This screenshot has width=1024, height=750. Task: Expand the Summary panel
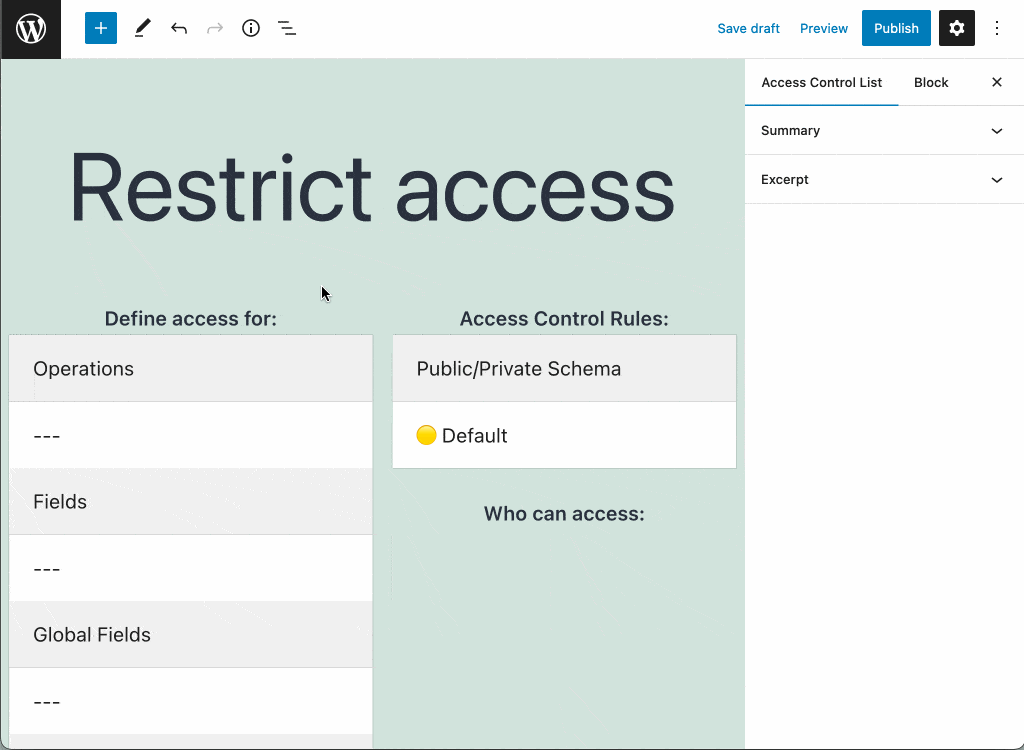[x=884, y=131]
